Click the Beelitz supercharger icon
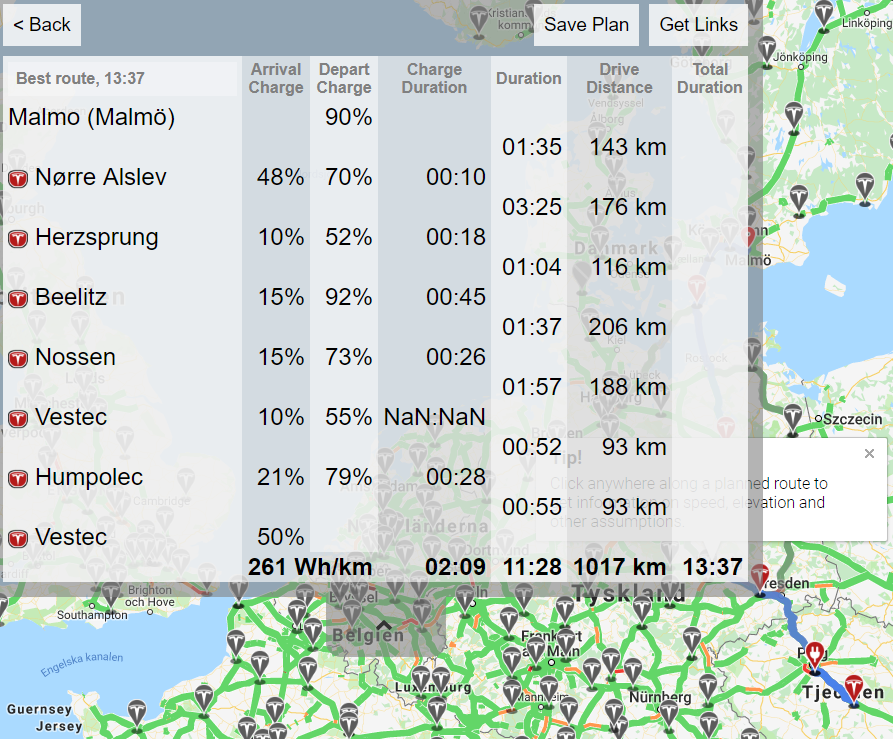This screenshot has width=893, height=739. pyautogui.click(x=18, y=298)
